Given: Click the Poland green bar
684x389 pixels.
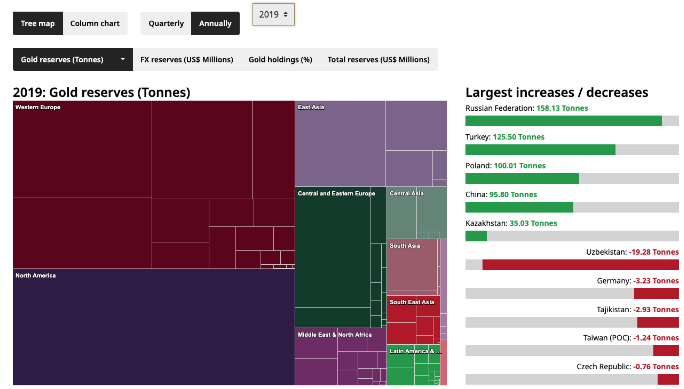Looking at the screenshot, I should coord(522,178).
